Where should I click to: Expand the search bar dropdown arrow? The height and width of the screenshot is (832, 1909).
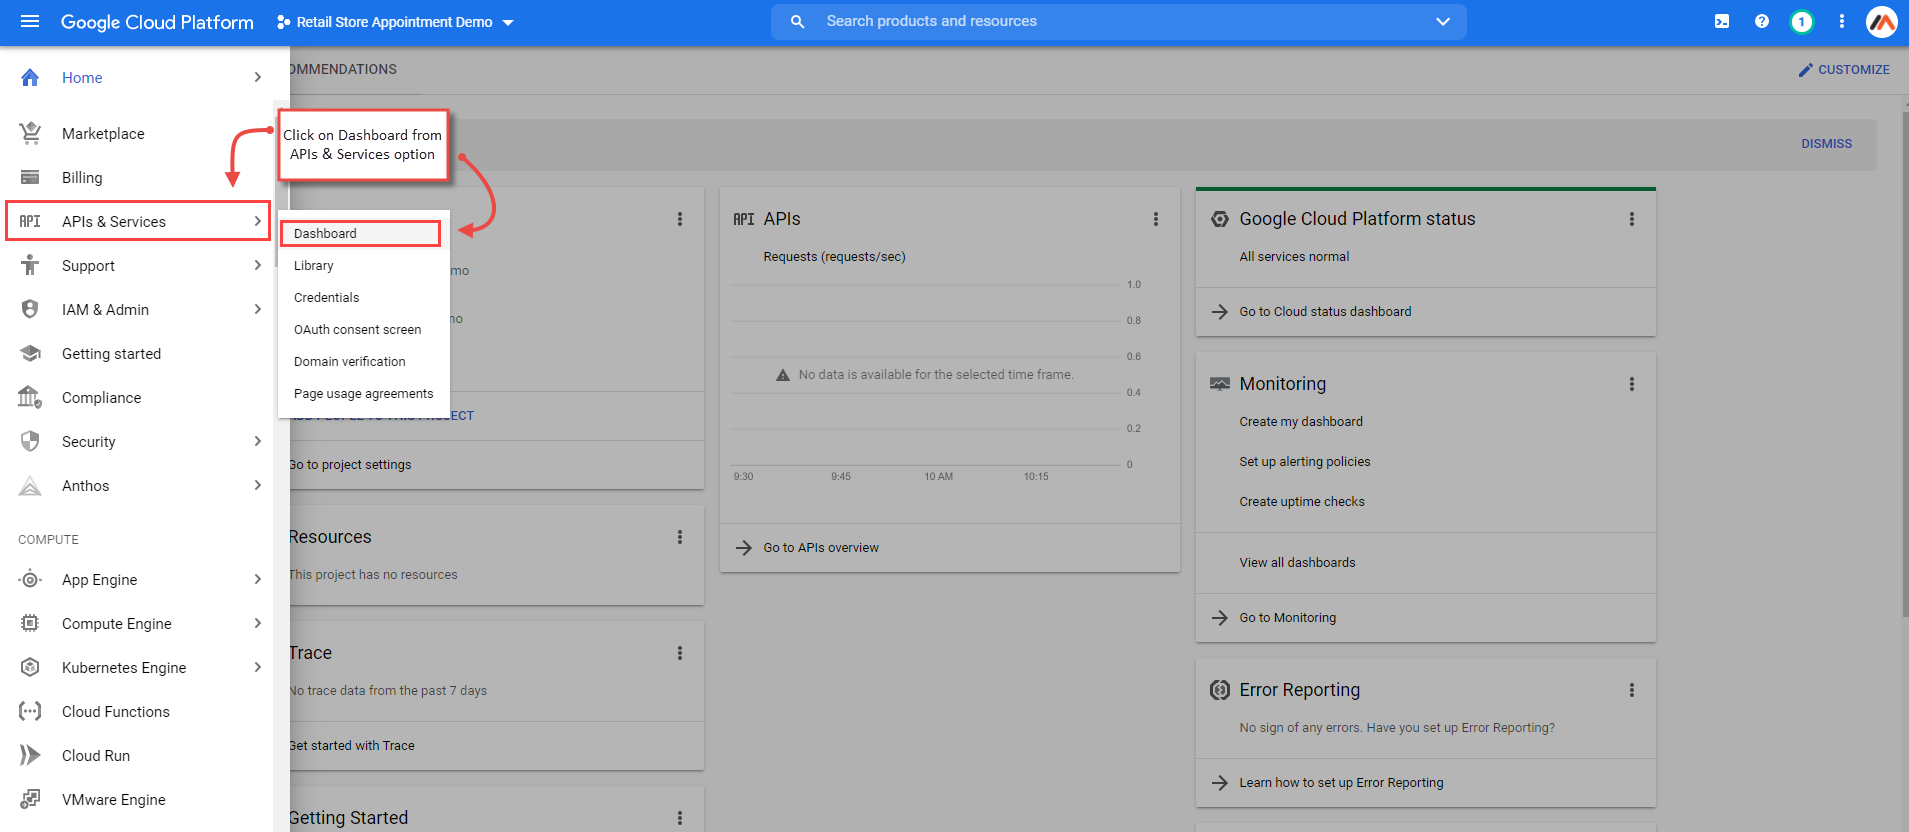[x=1443, y=21]
